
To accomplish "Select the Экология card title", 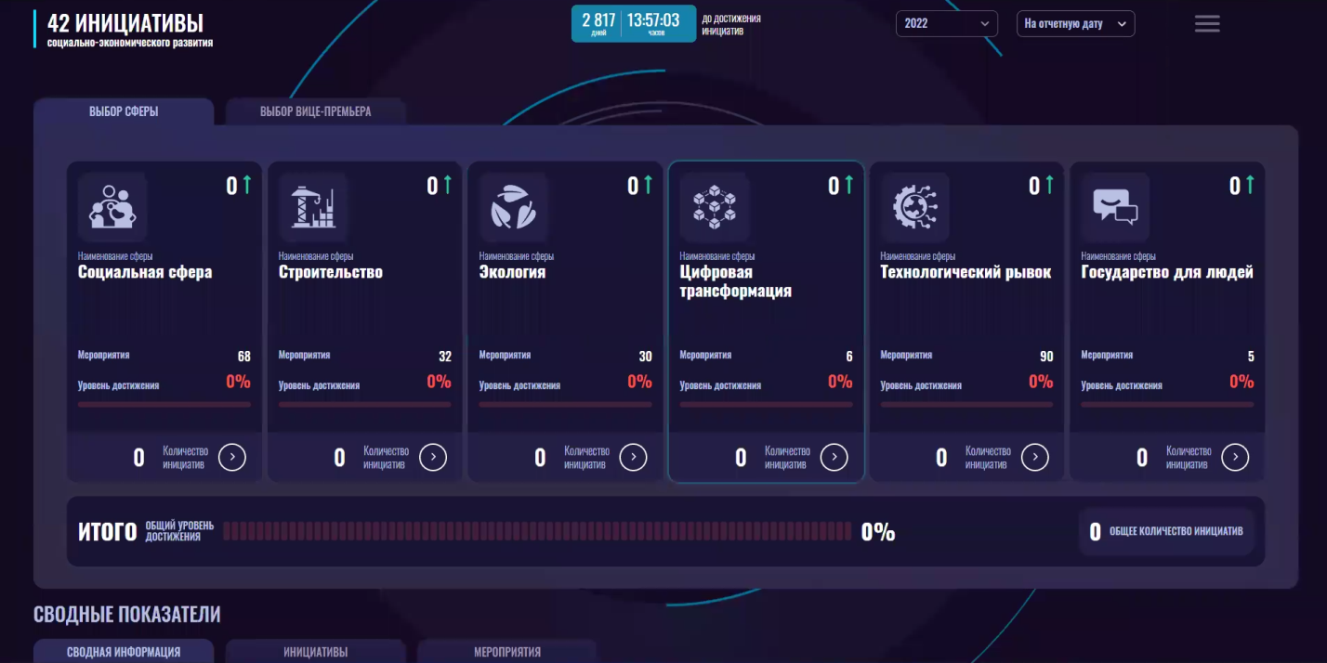I will tap(513, 272).
